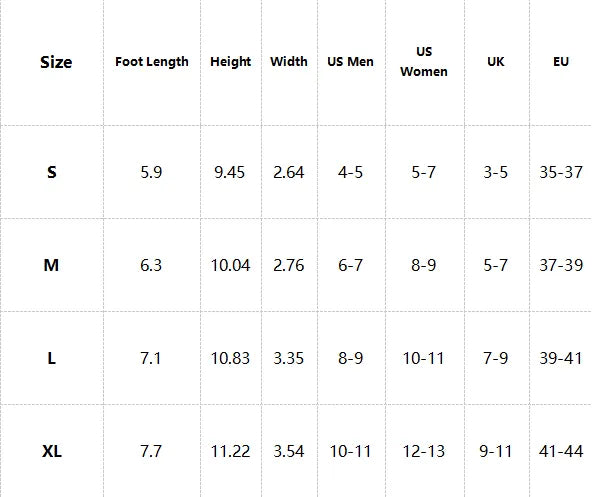Select the 3.35 width cell

pyautogui.click(x=289, y=358)
